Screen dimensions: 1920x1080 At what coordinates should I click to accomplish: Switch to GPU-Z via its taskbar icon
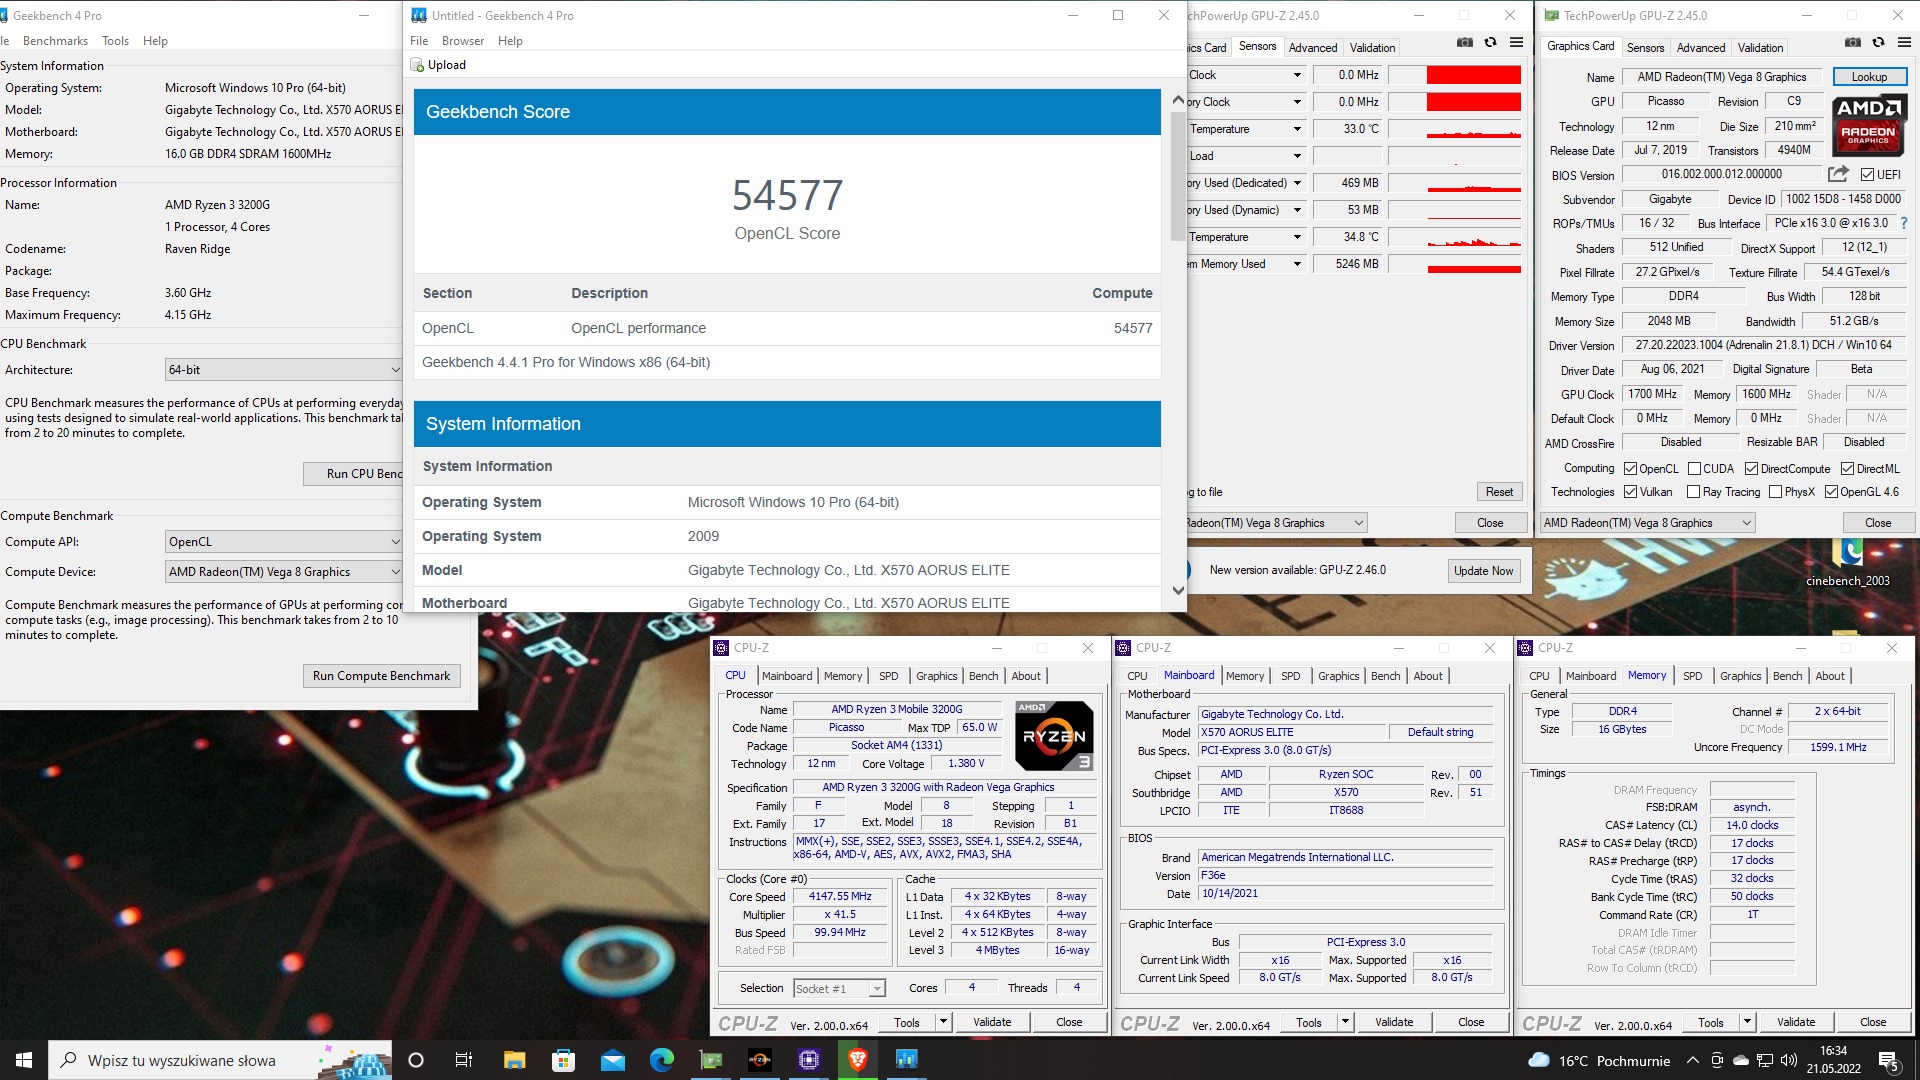click(x=710, y=1060)
